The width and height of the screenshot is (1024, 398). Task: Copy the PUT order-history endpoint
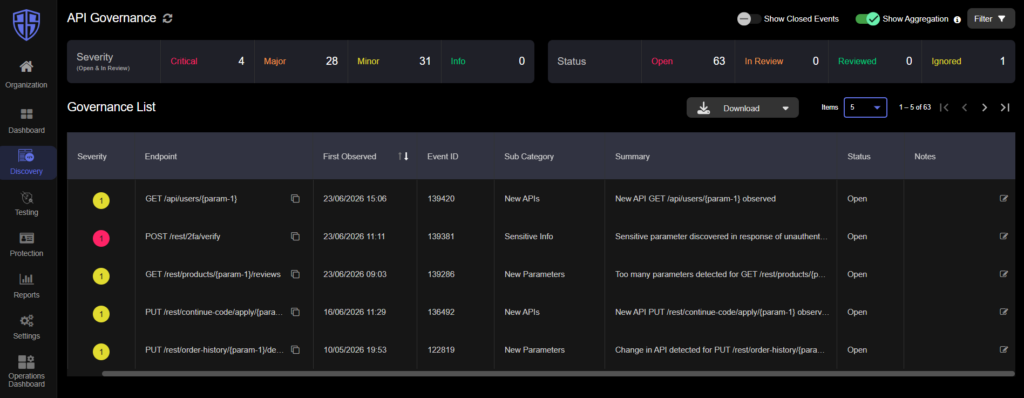[295, 350]
